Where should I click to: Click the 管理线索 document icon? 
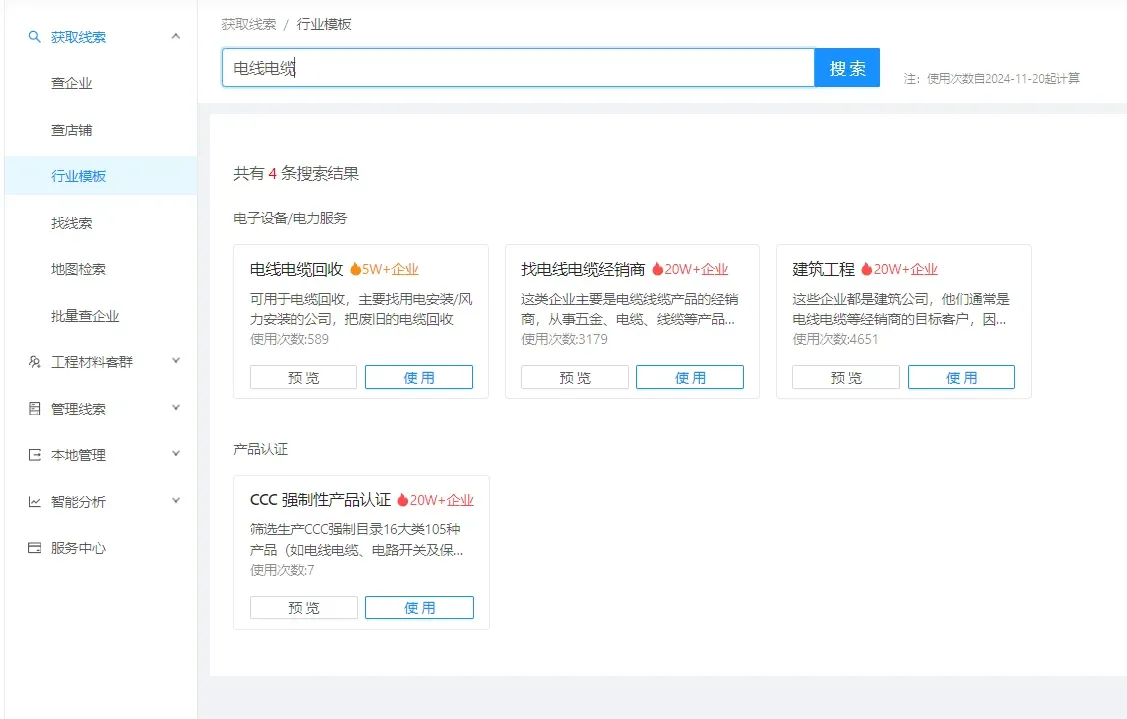point(34,408)
